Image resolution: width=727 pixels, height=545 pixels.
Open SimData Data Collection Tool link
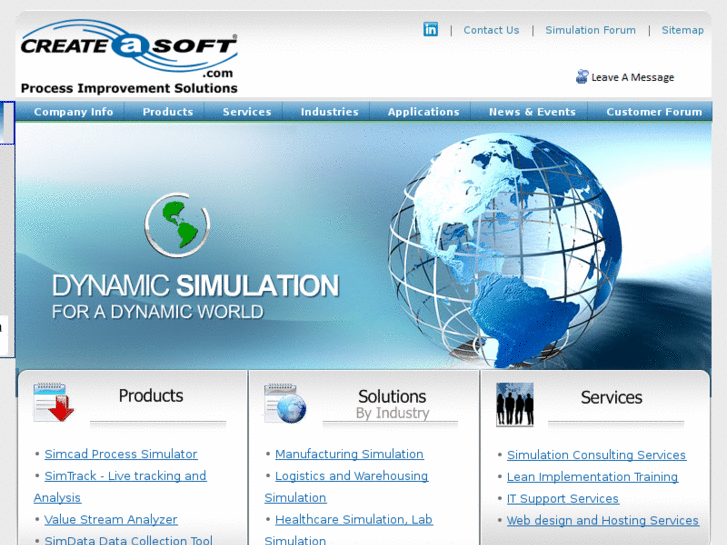point(128,540)
